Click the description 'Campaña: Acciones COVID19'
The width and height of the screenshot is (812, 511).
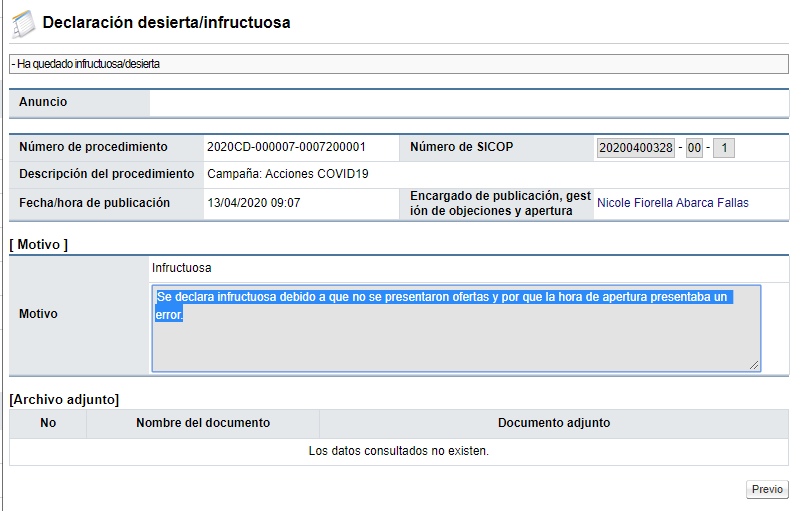pyautogui.click(x=288, y=174)
